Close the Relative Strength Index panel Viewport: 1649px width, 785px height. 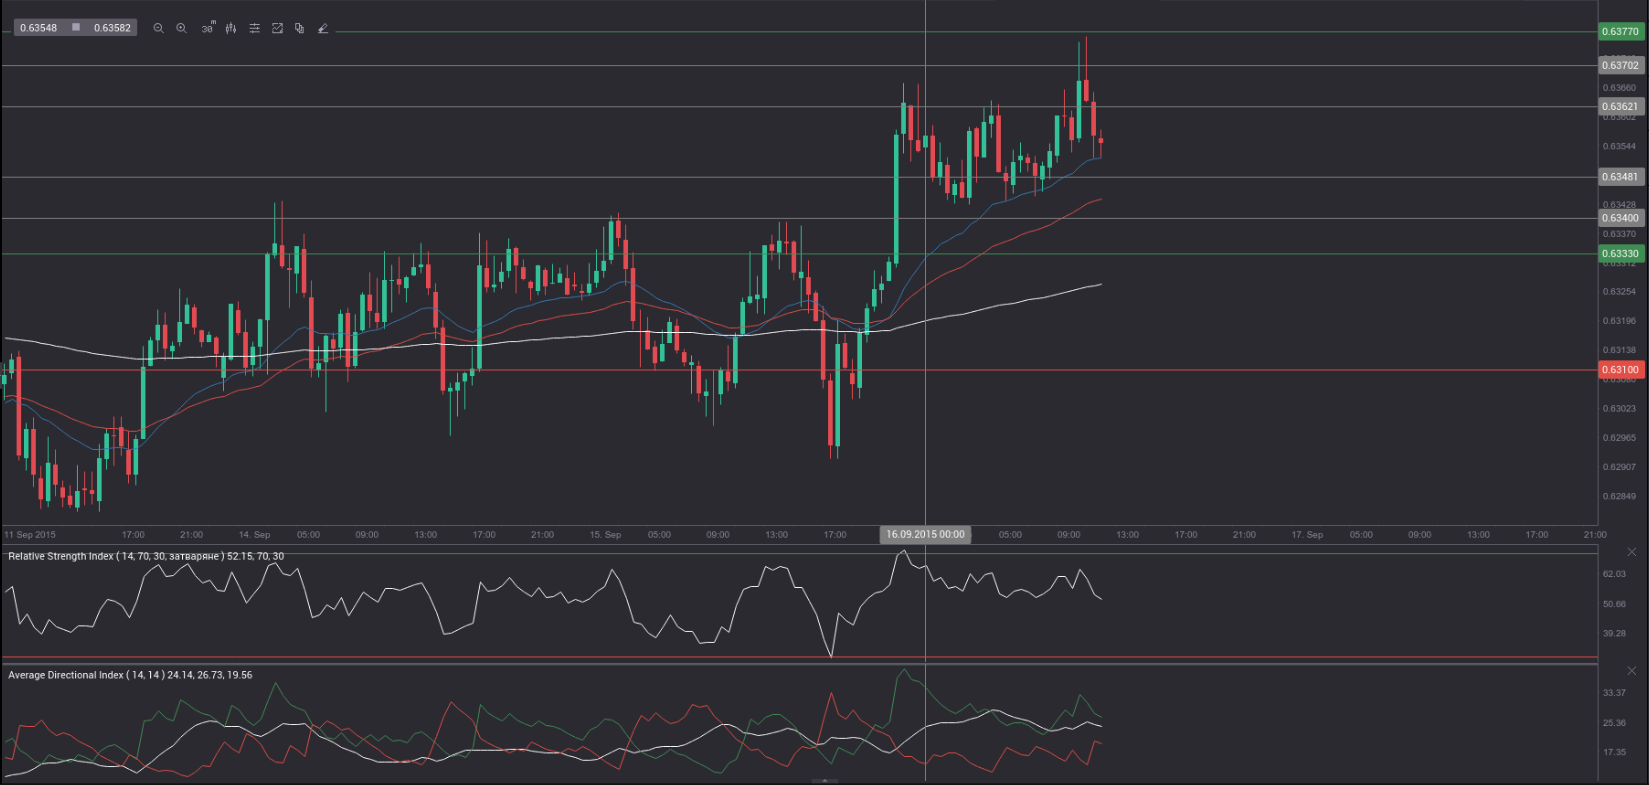tap(1631, 552)
